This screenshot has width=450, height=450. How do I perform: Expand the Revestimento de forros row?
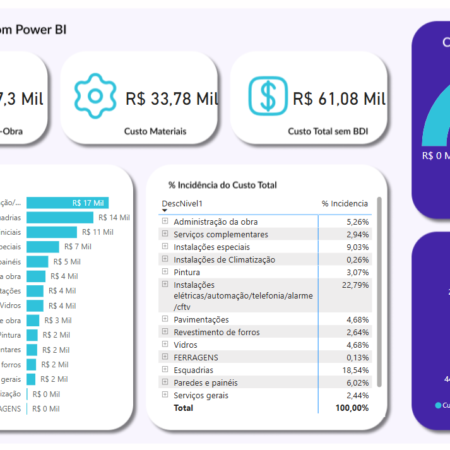point(165,332)
